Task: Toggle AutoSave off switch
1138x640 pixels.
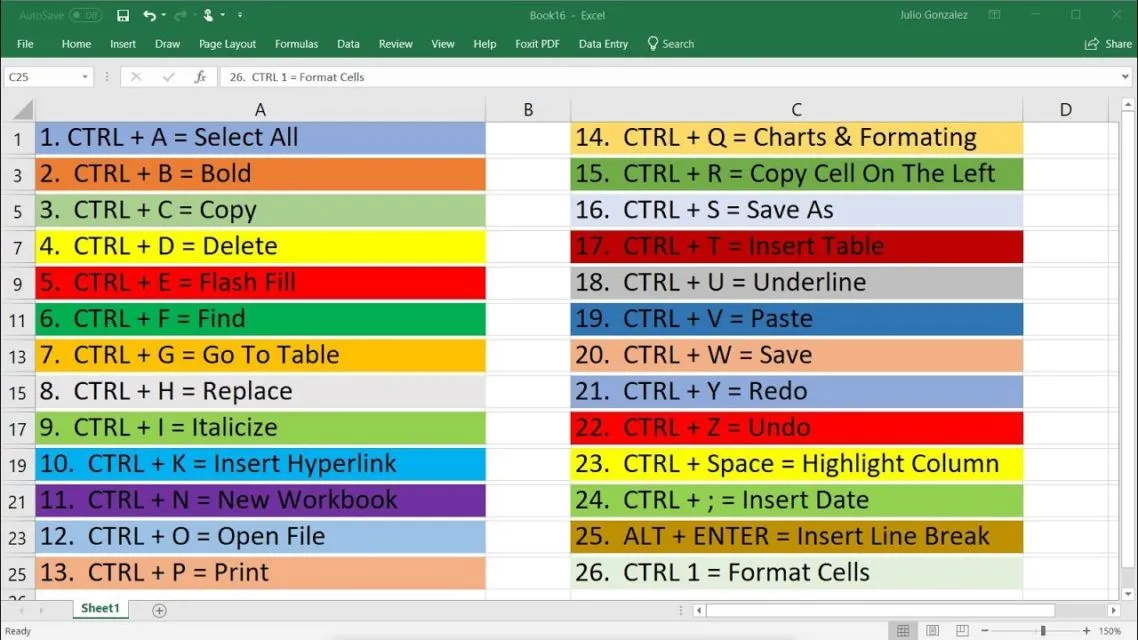Action: tap(84, 15)
